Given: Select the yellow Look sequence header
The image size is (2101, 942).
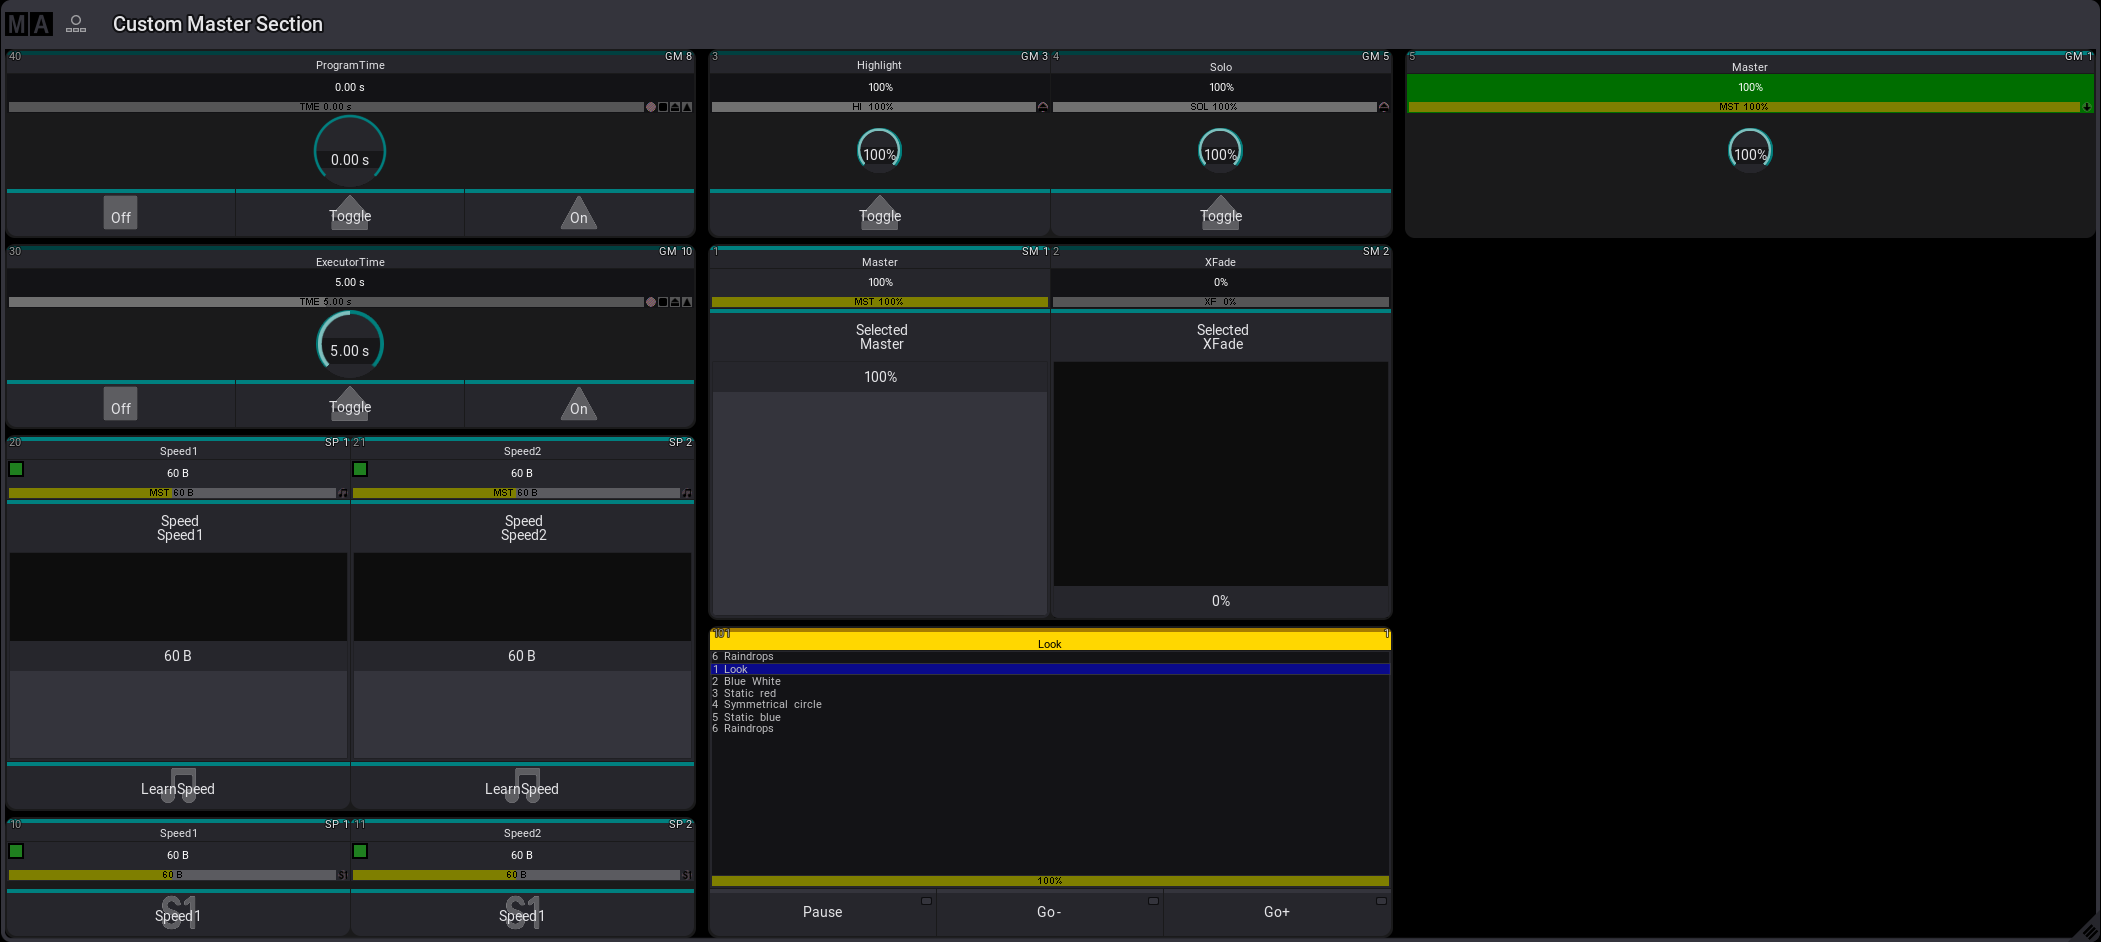Looking at the screenshot, I should (x=1050, y=640).
